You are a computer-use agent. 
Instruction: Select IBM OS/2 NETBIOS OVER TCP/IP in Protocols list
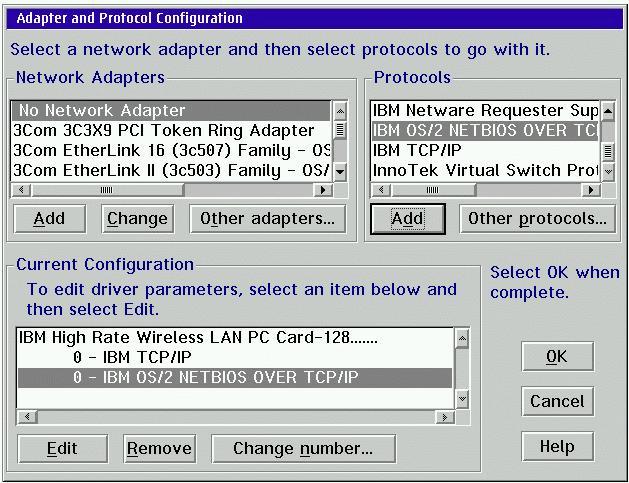coord(485,131)
